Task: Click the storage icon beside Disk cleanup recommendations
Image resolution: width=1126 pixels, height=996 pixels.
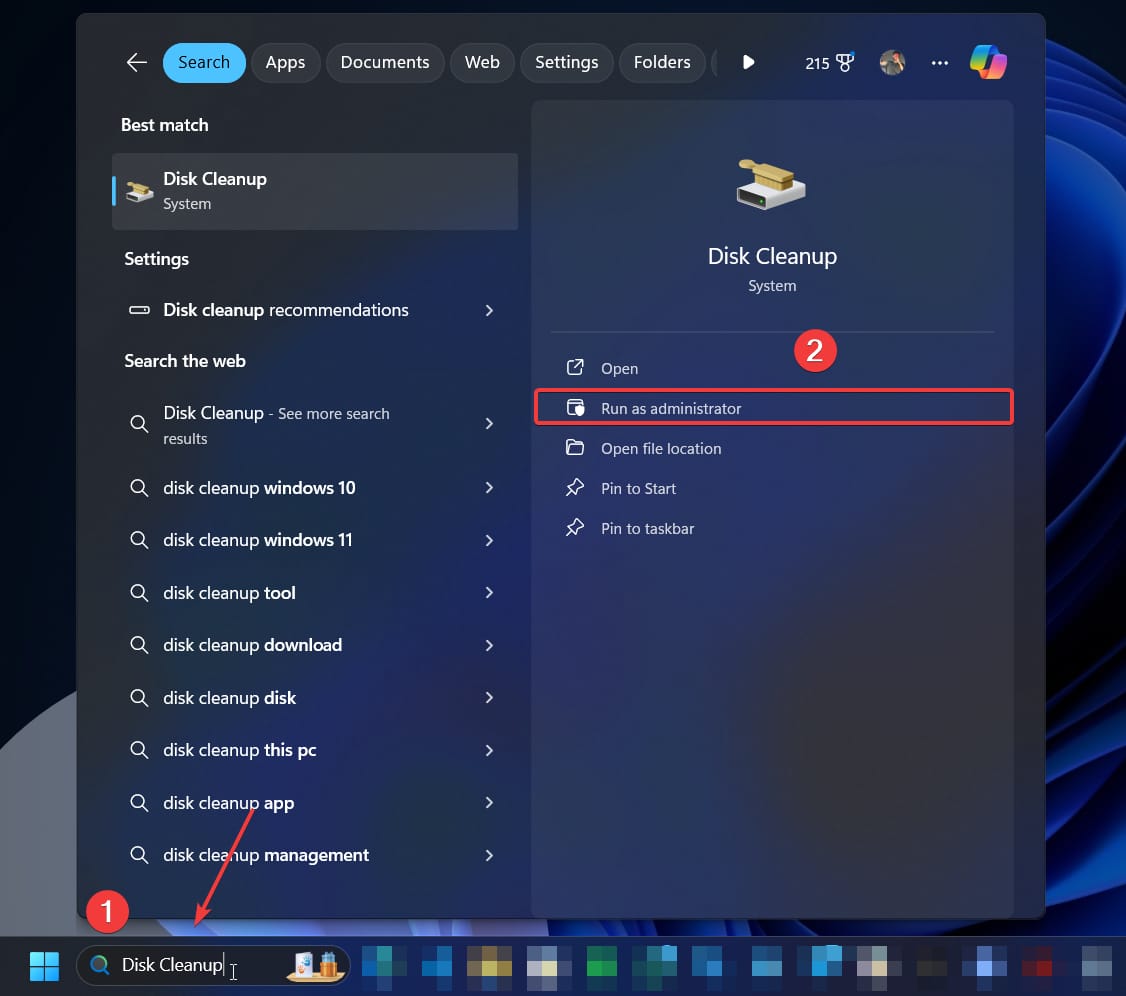Action: pyautogui.click(x=139, y=310)
